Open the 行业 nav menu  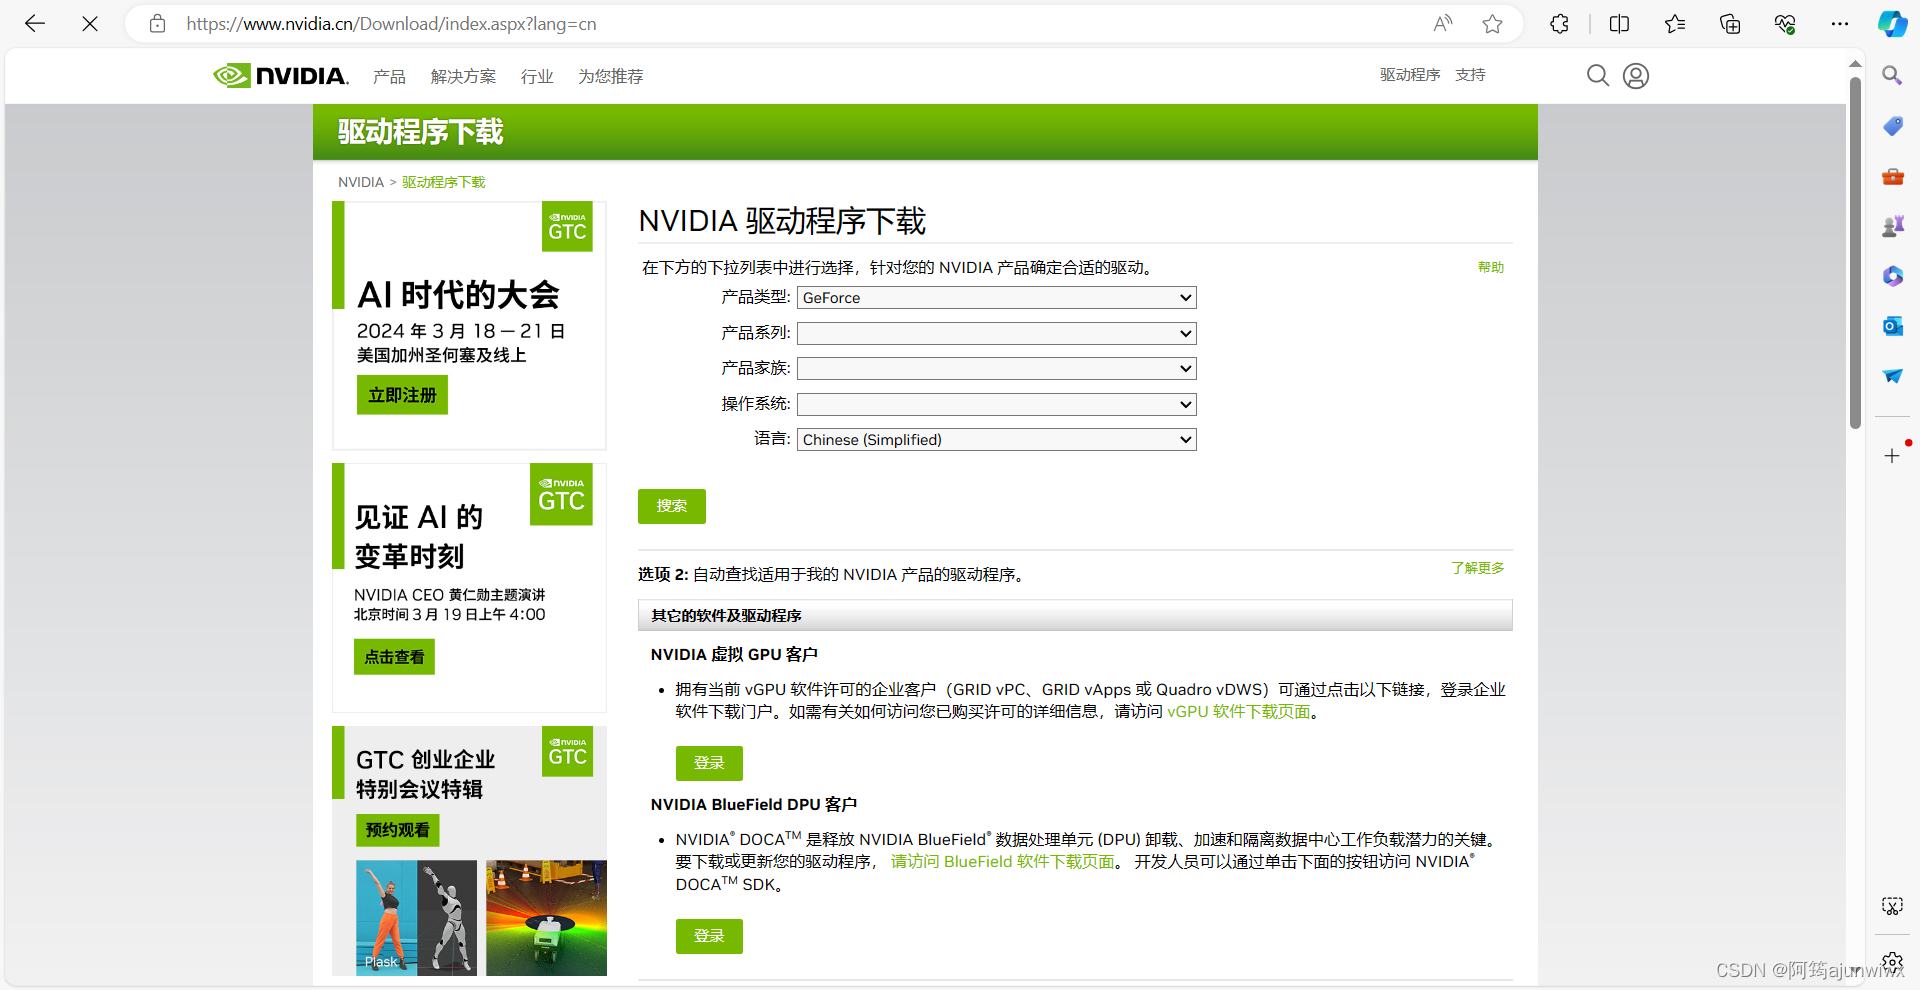click(x=537, y=77)
